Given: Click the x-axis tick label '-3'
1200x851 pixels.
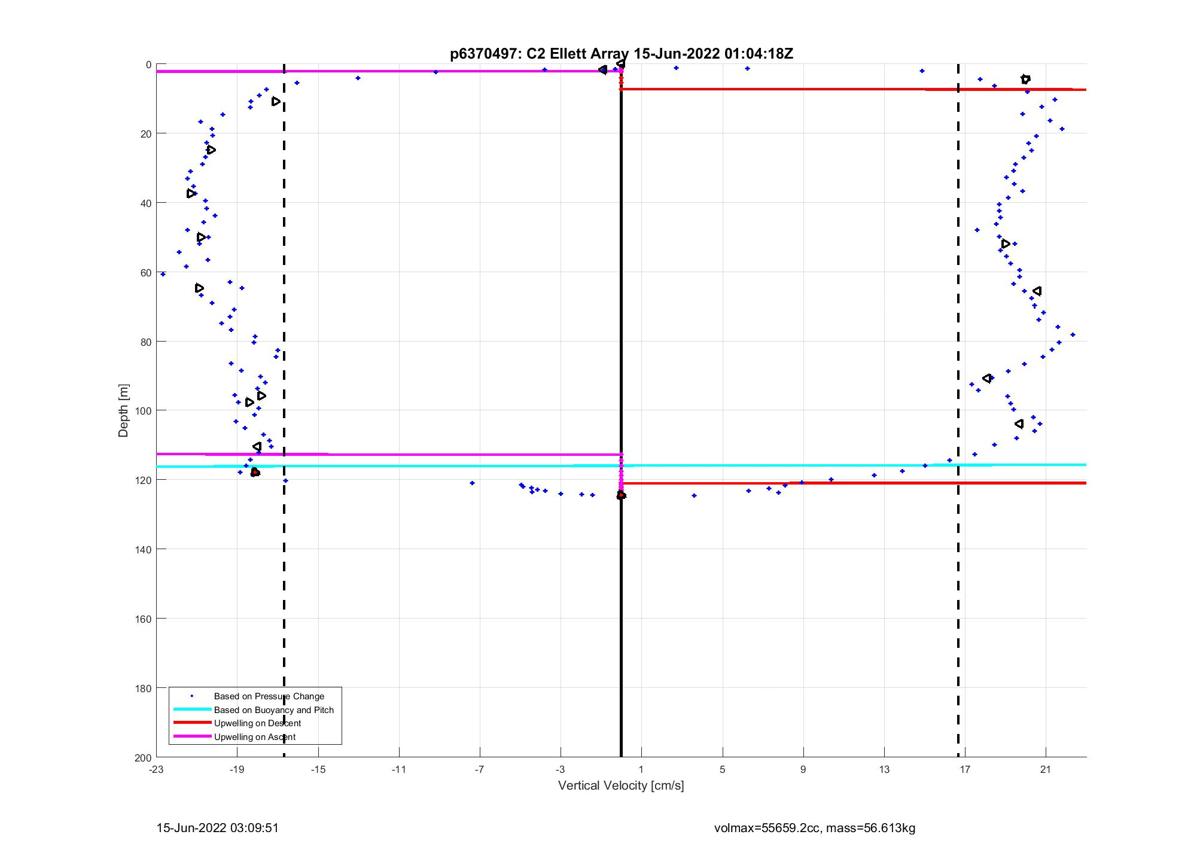Looking at the screenshot, I should click(560, 770).
